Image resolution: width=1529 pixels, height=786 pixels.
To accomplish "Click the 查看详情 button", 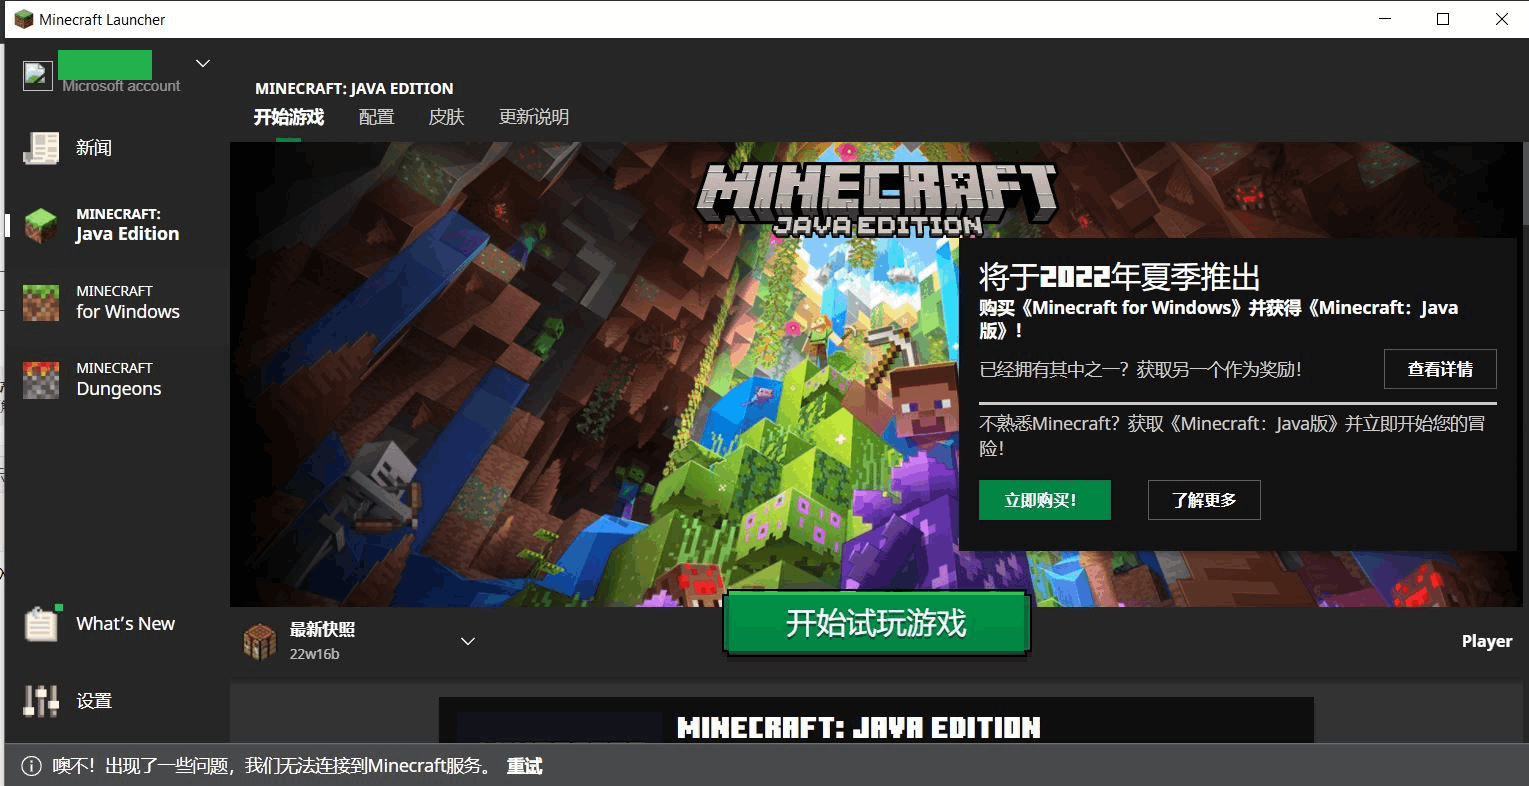I will click(x=1440, y=369).
